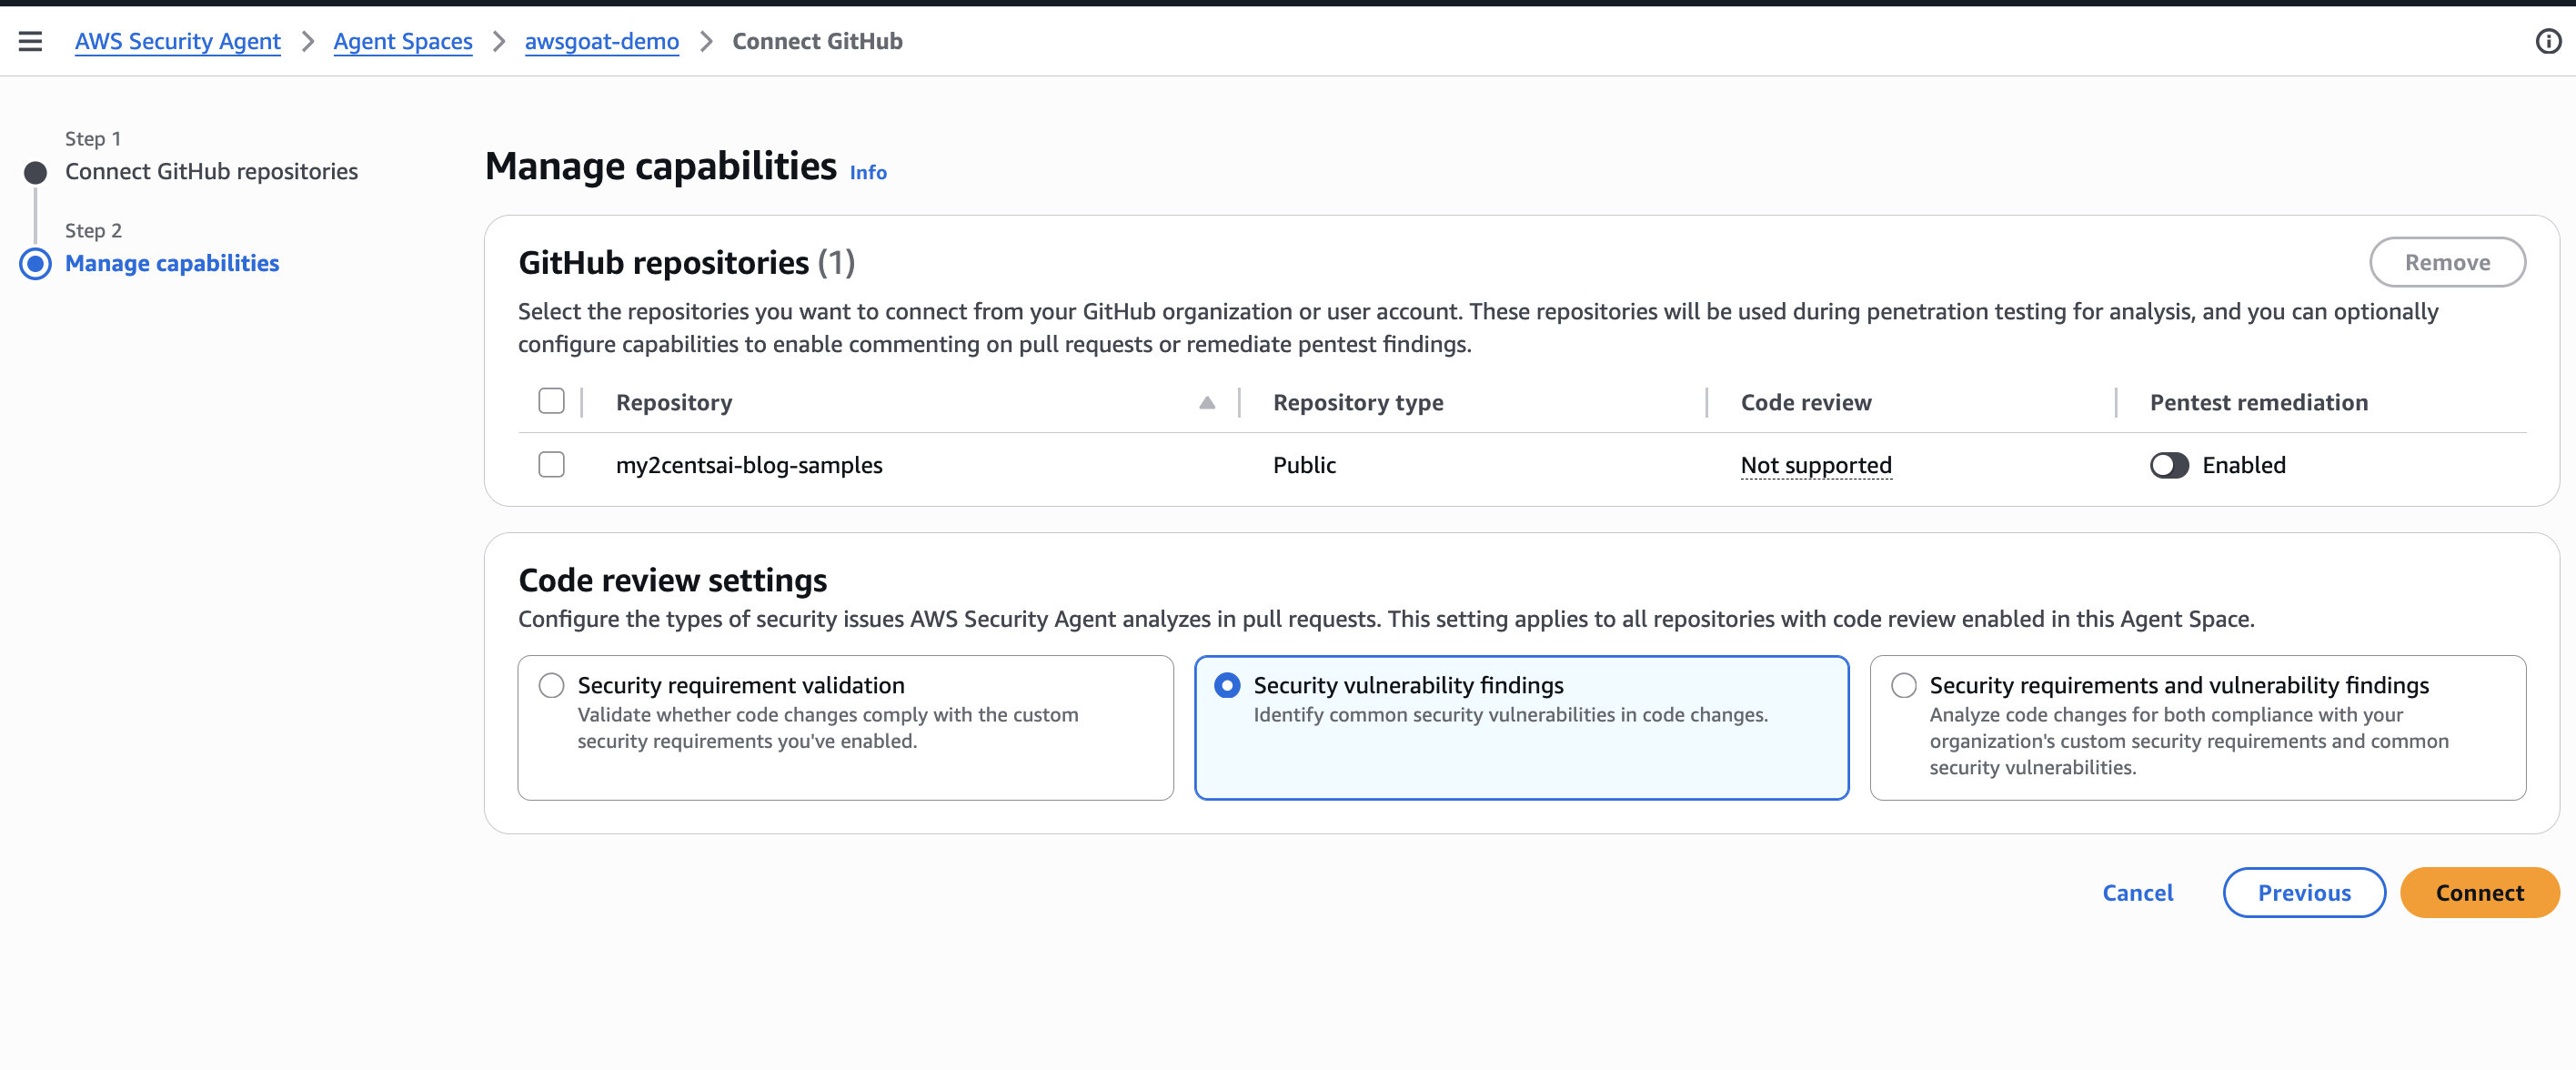Viewport: 2576px width, 1070px height.
Task: Check the checkbox next to my2centsai-blog-samples
Action: 551,463
